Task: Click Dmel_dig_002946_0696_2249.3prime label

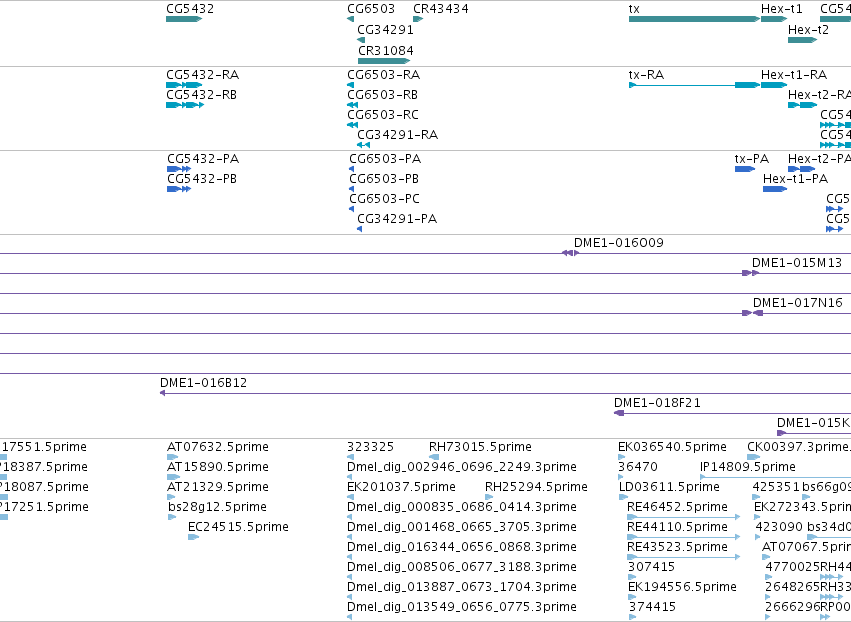Action: (462, 467)
